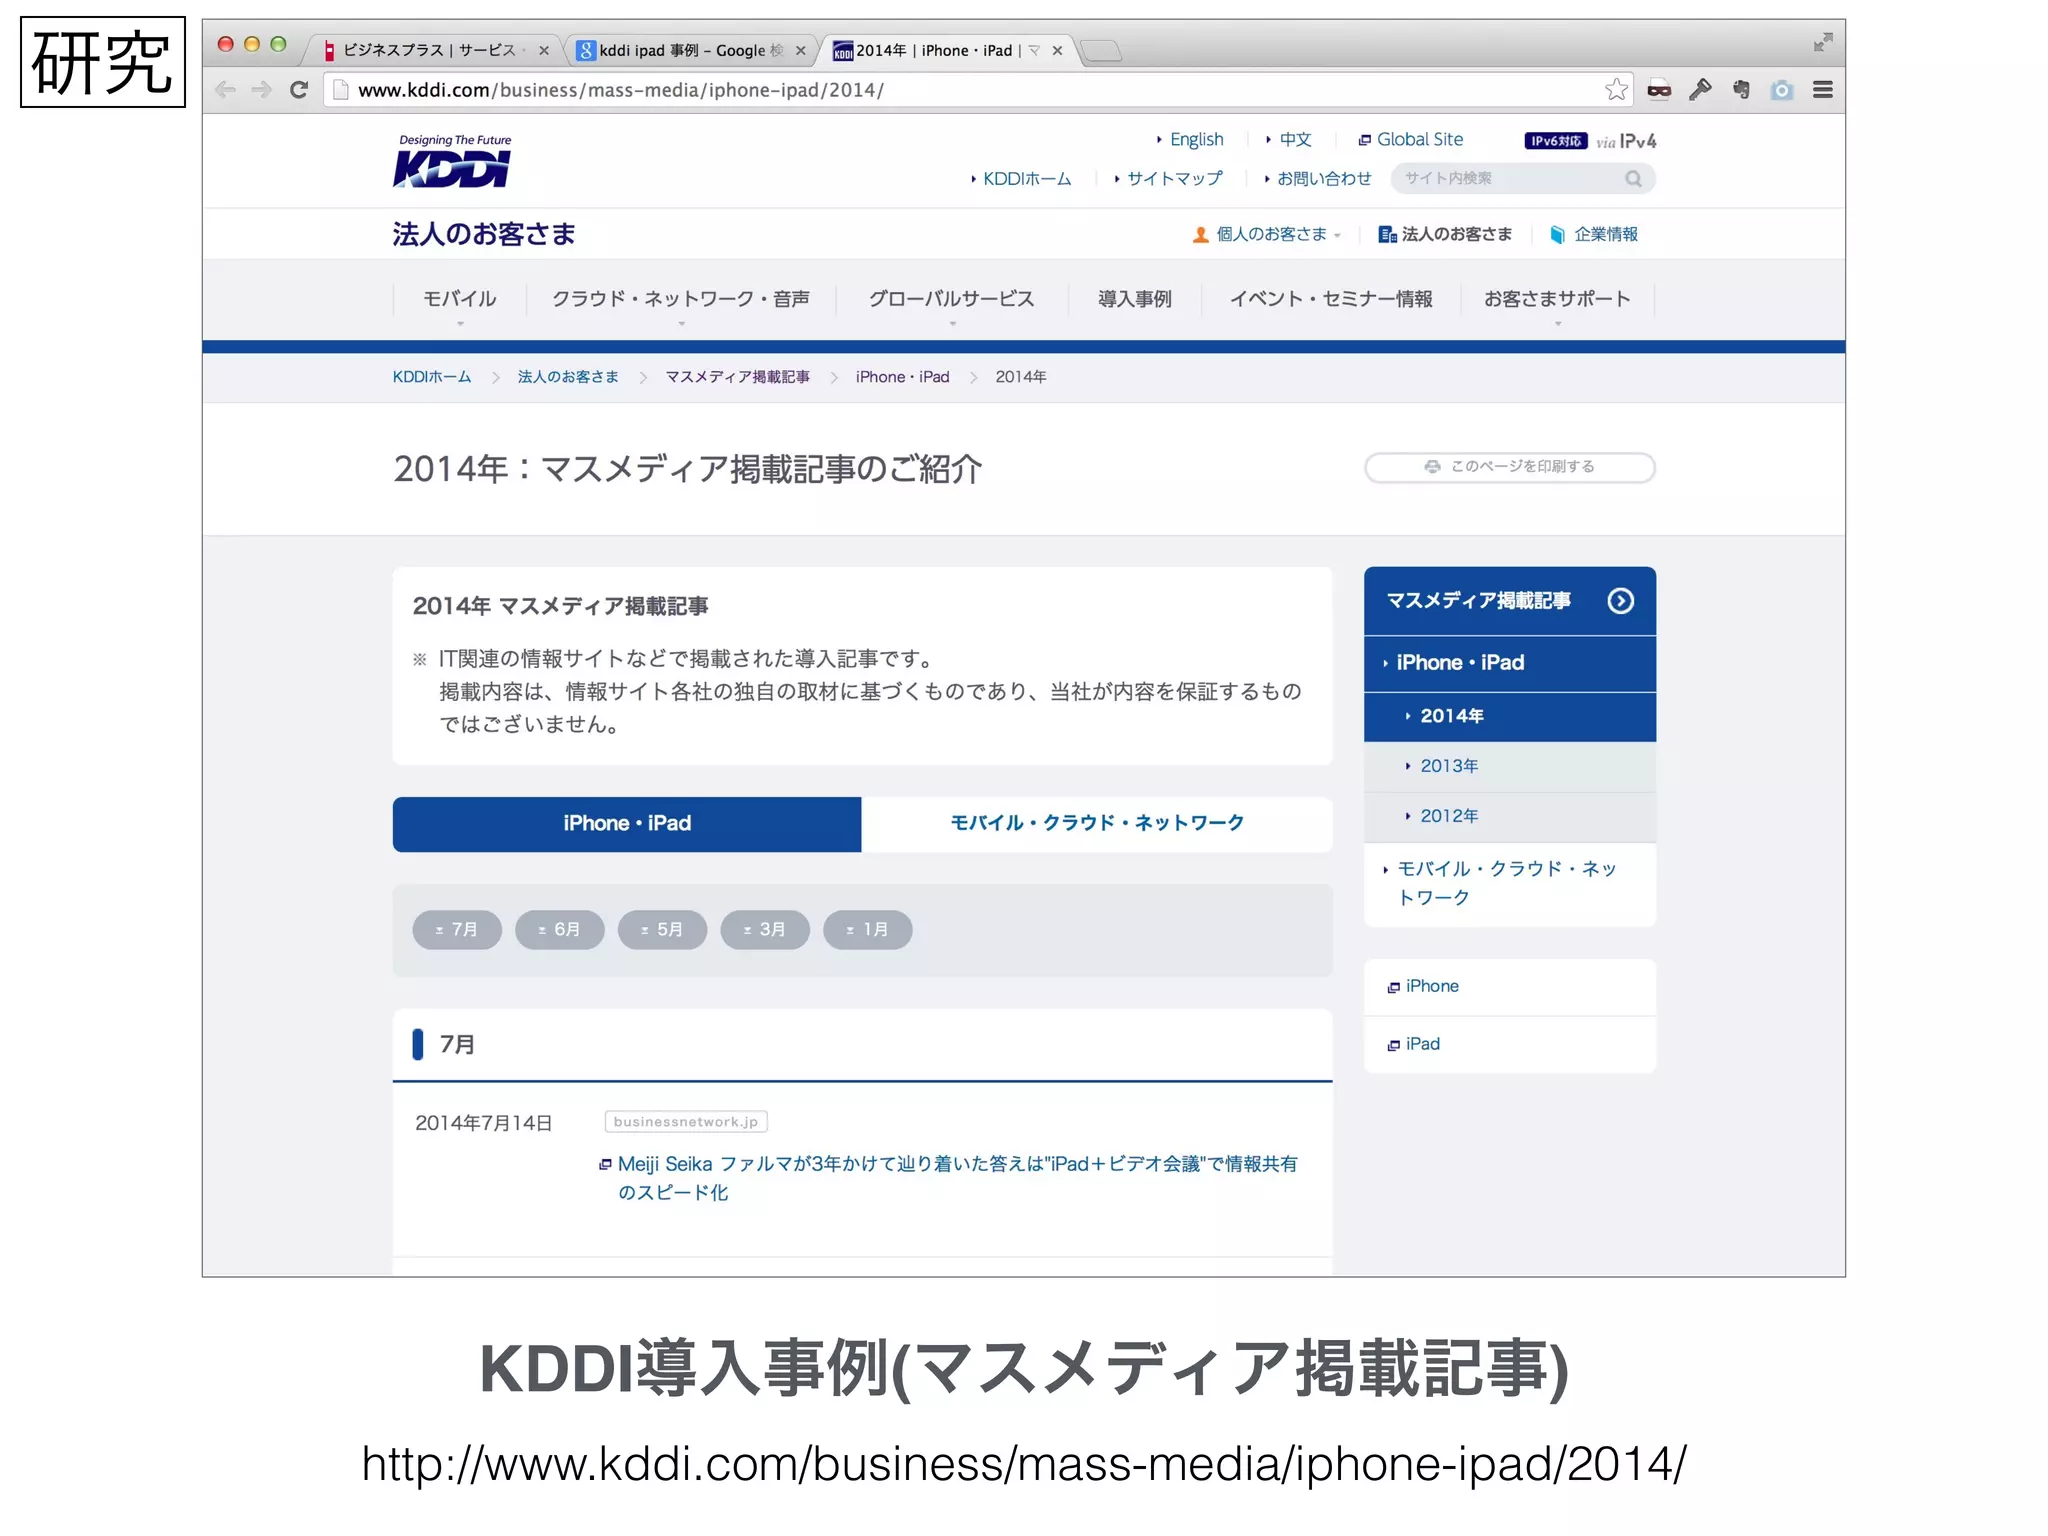Click KDDIホーム in the breadcrumb
2048x1536 pixels.
432,377
